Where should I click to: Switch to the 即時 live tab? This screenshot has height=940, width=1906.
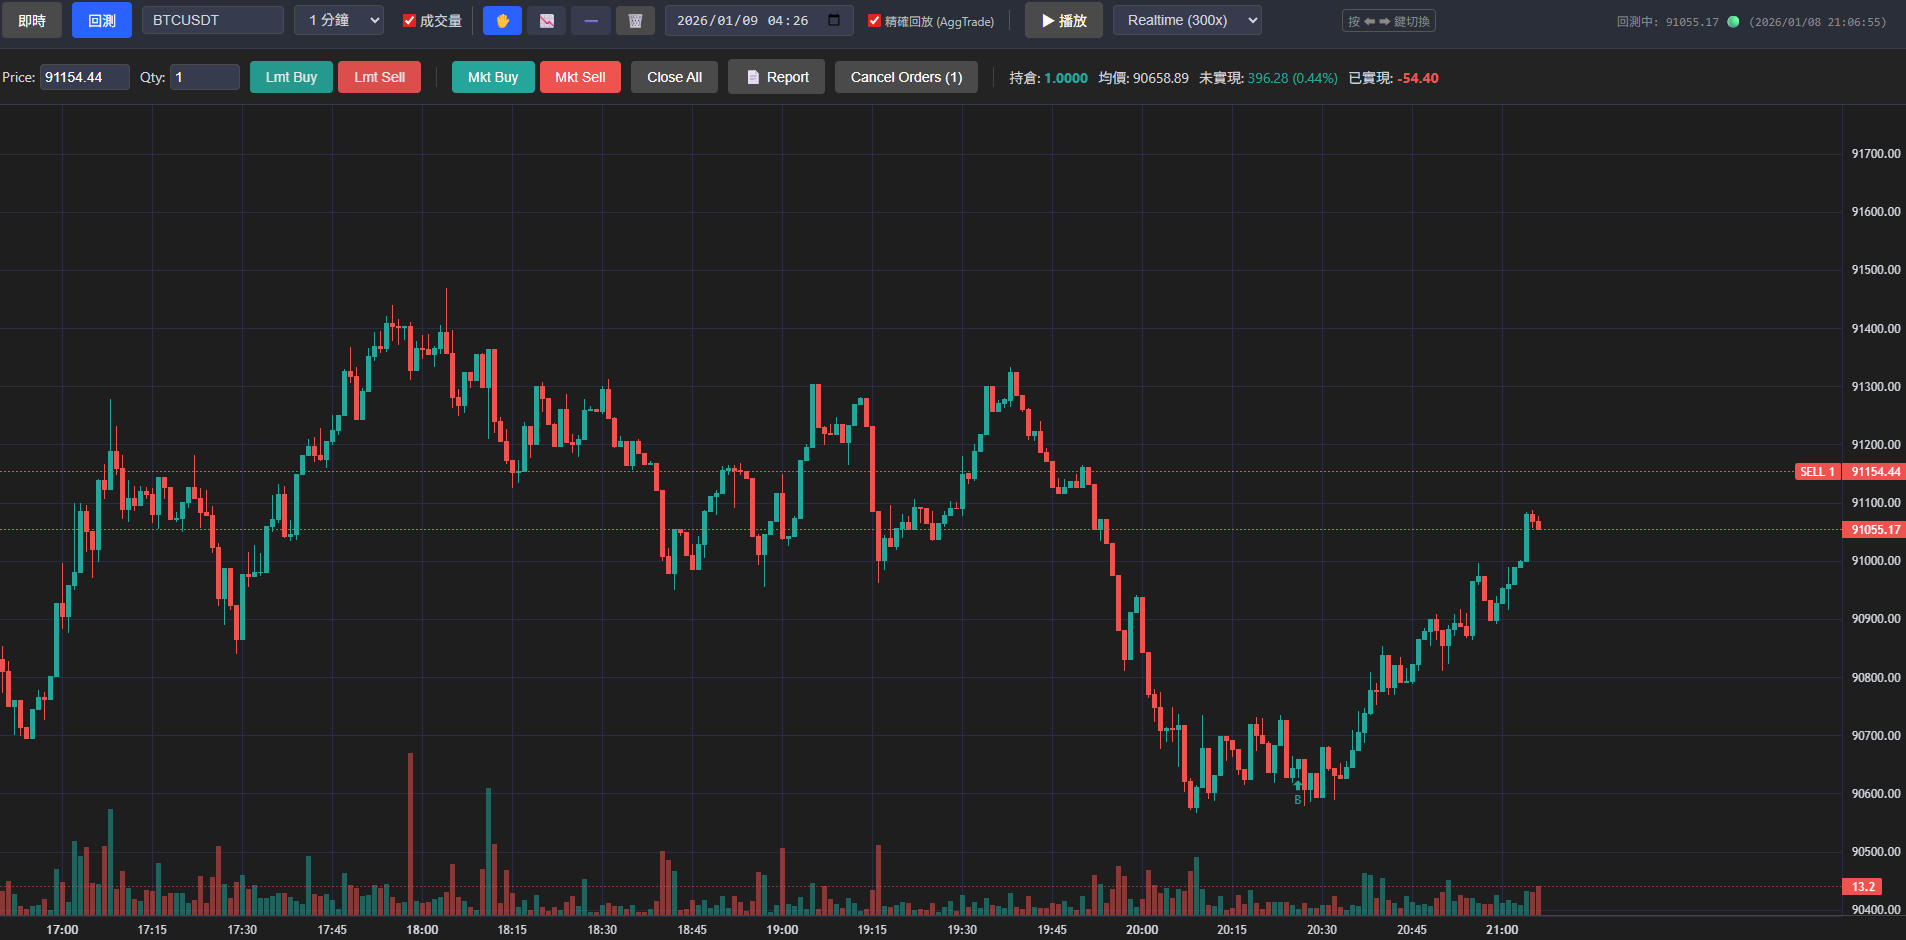[32, 20]
